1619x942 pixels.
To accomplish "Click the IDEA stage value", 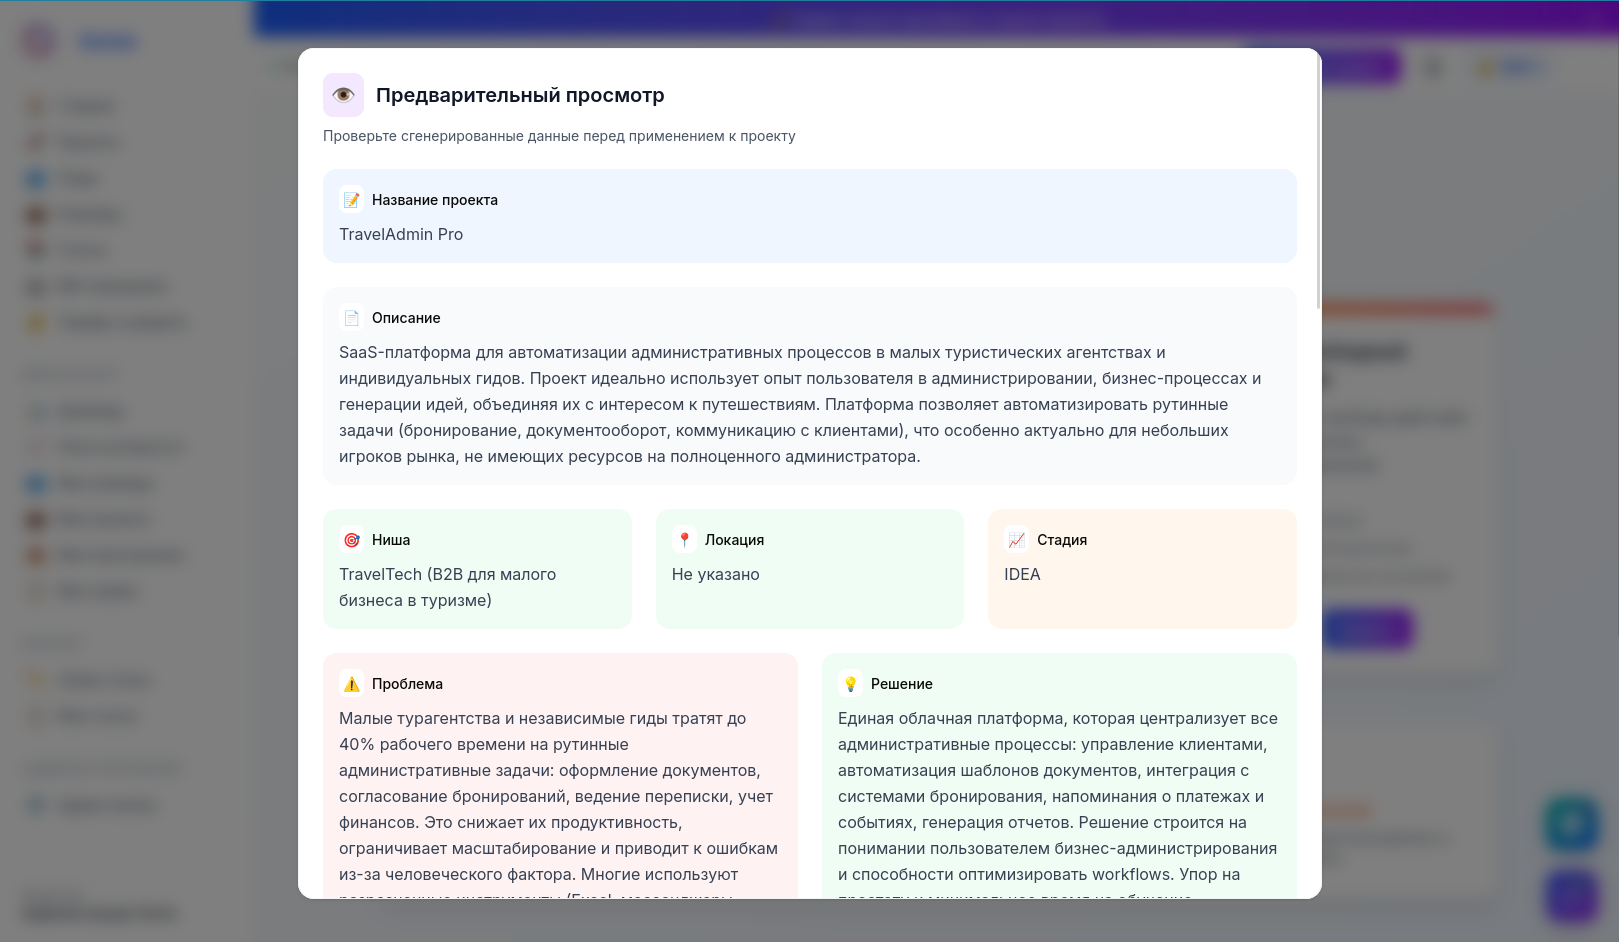I will 1022,574.
